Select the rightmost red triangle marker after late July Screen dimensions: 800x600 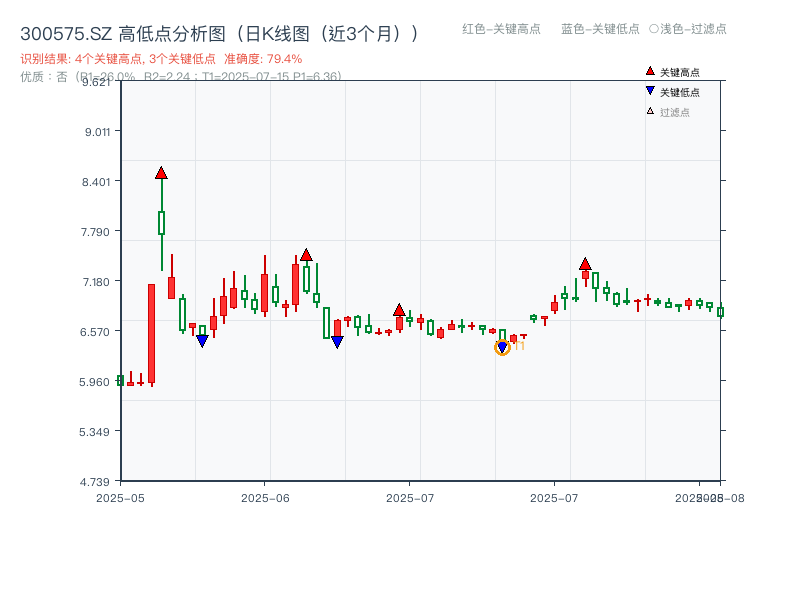[x=585, y=264]
